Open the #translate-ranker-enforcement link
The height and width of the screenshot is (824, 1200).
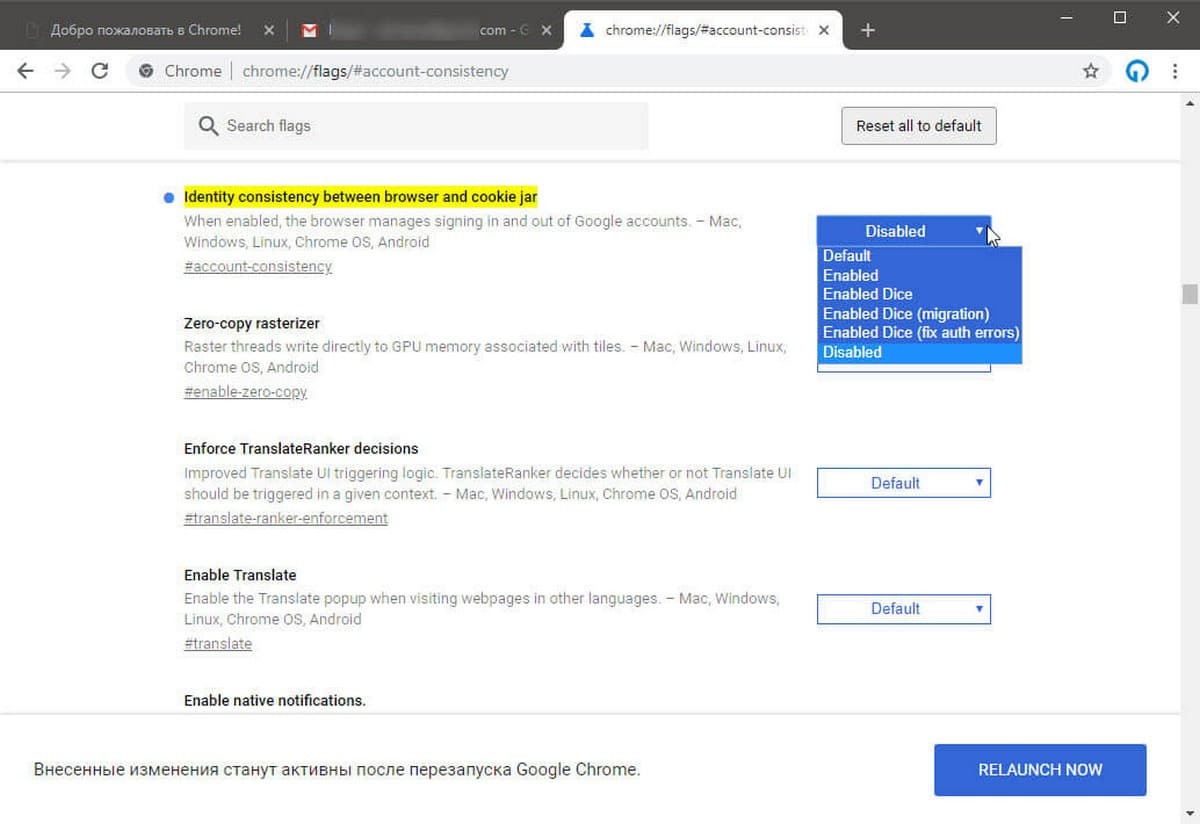pyautogui.click(x=286, y=518)
